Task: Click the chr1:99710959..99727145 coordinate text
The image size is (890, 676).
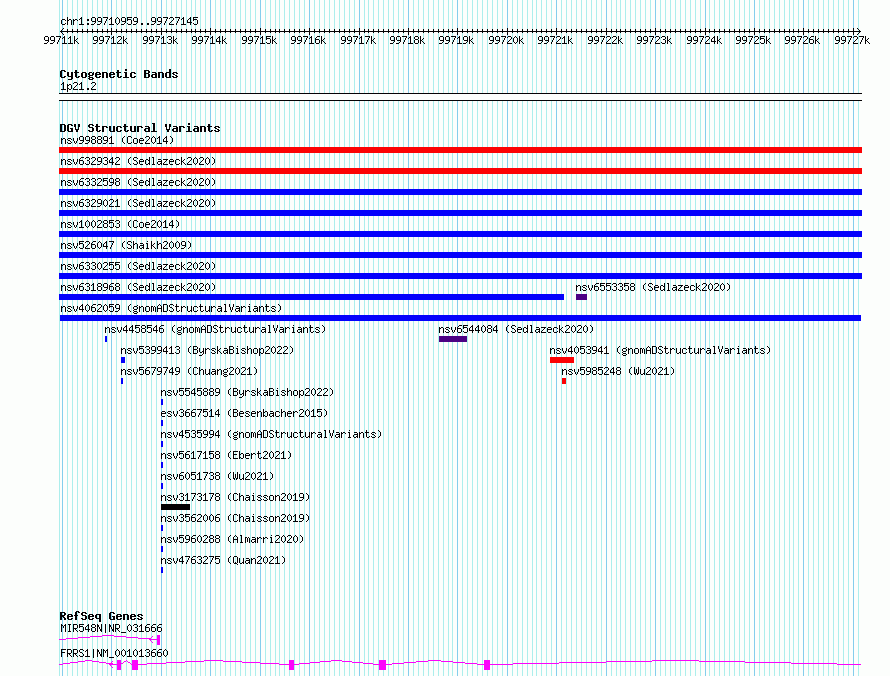Action: point(129,22)
